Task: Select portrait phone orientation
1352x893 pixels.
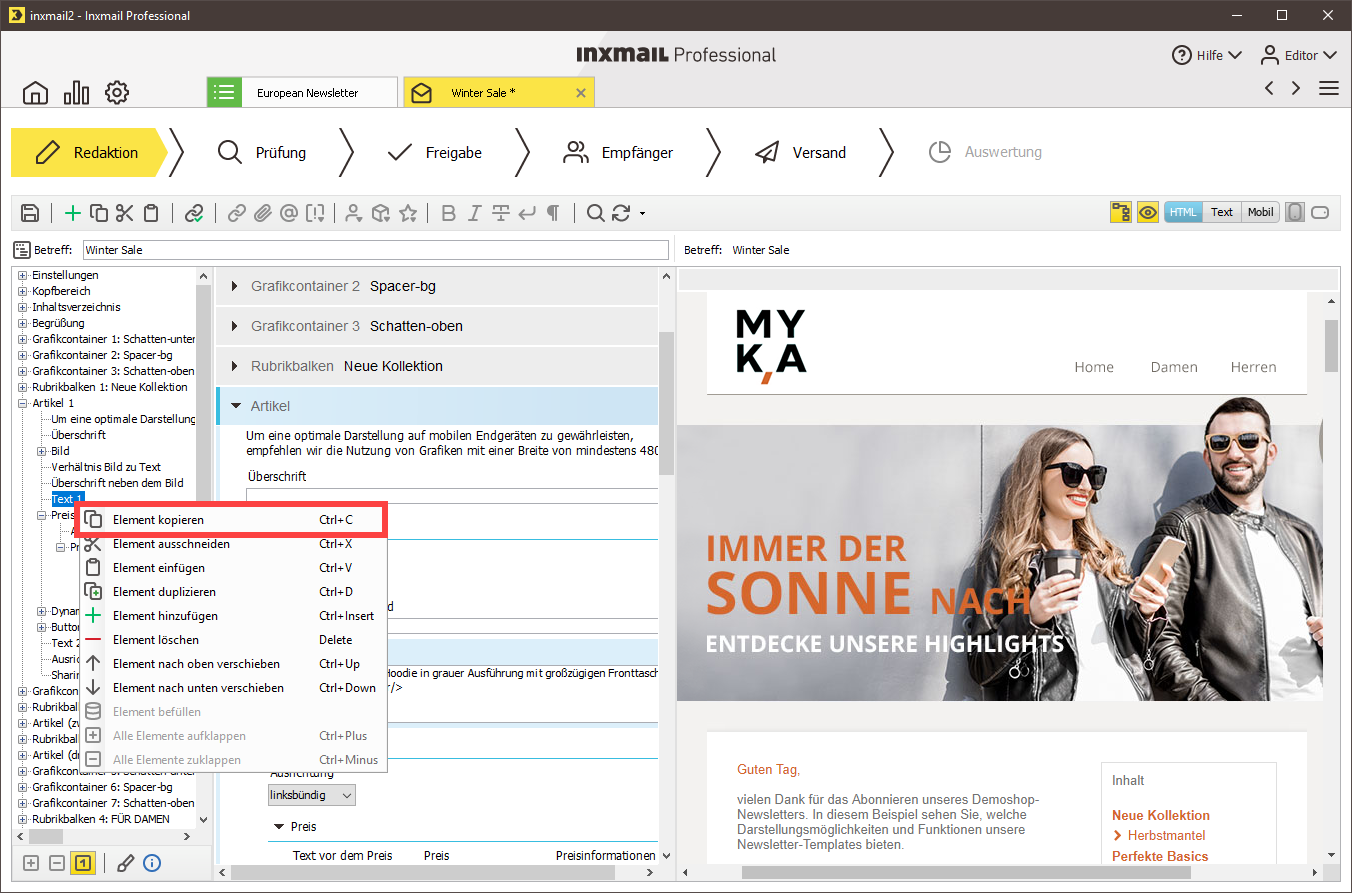Action: point(1295,212)
